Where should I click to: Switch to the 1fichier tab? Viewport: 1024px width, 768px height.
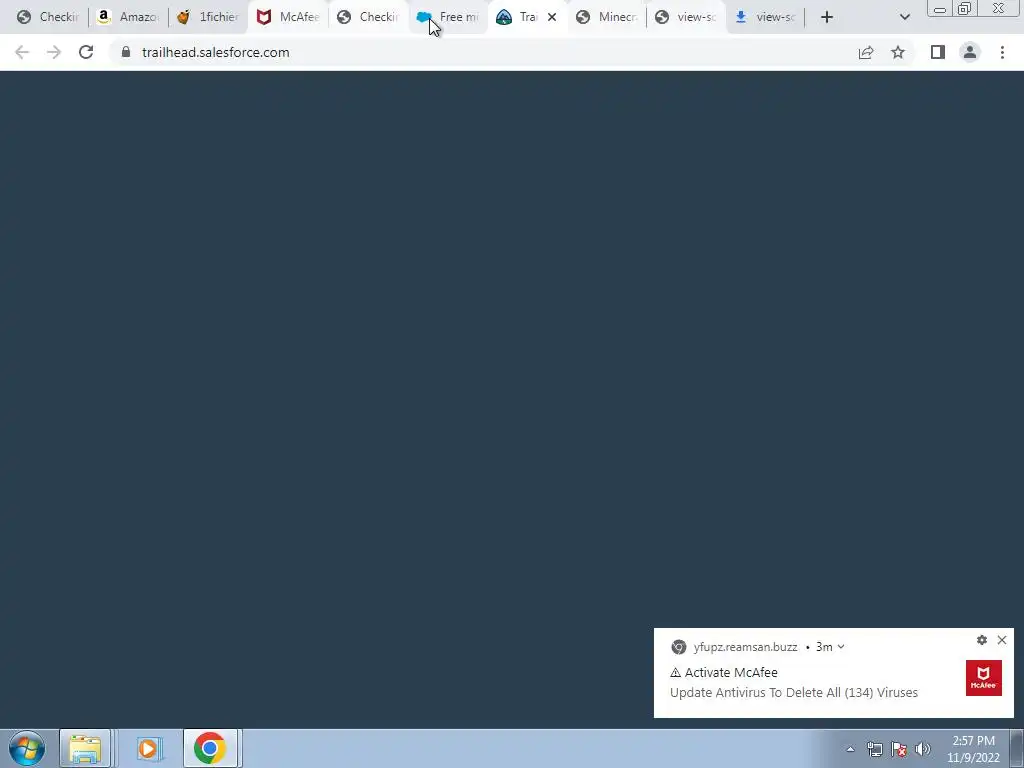tap(208, 17)
